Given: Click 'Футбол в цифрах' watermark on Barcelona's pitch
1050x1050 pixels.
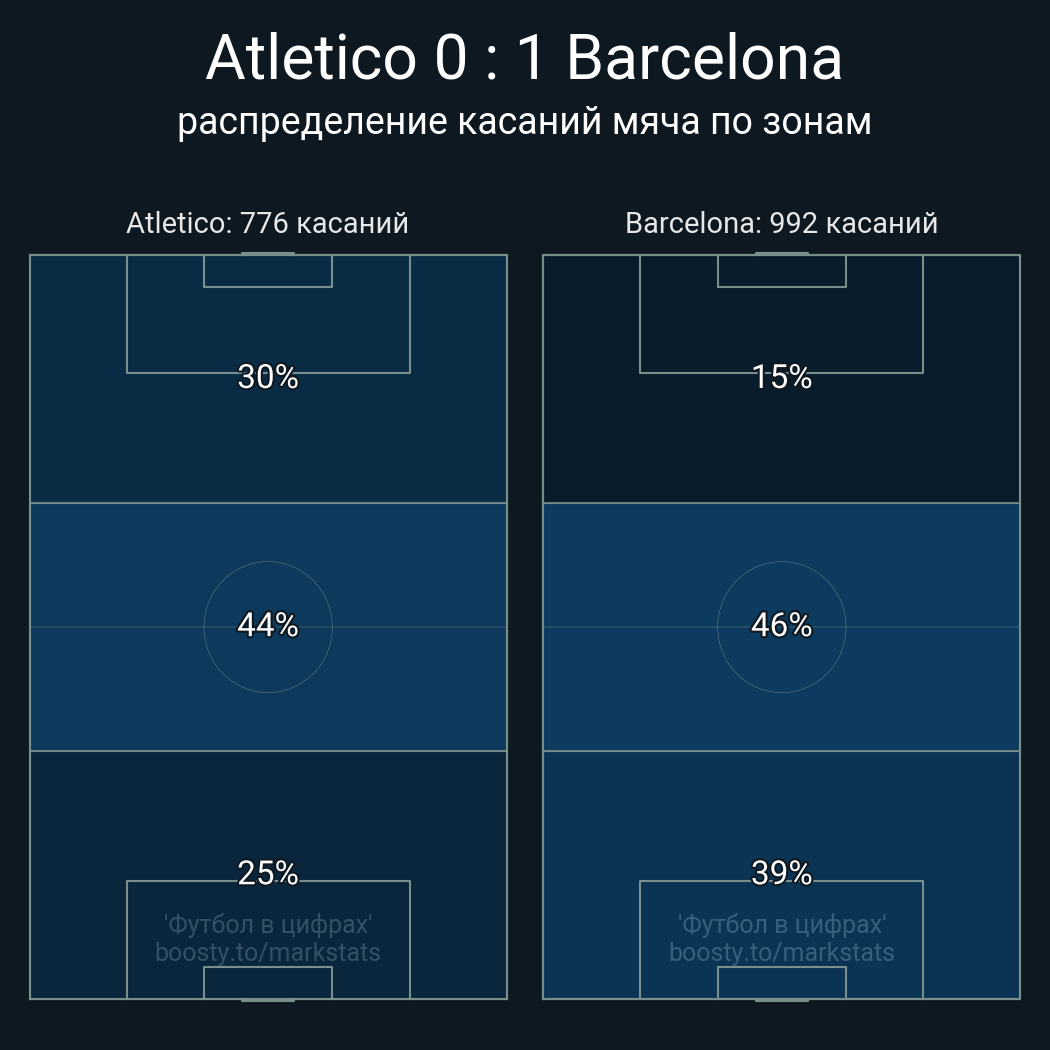Looking at the screenshot, I should tap(782, 924).
